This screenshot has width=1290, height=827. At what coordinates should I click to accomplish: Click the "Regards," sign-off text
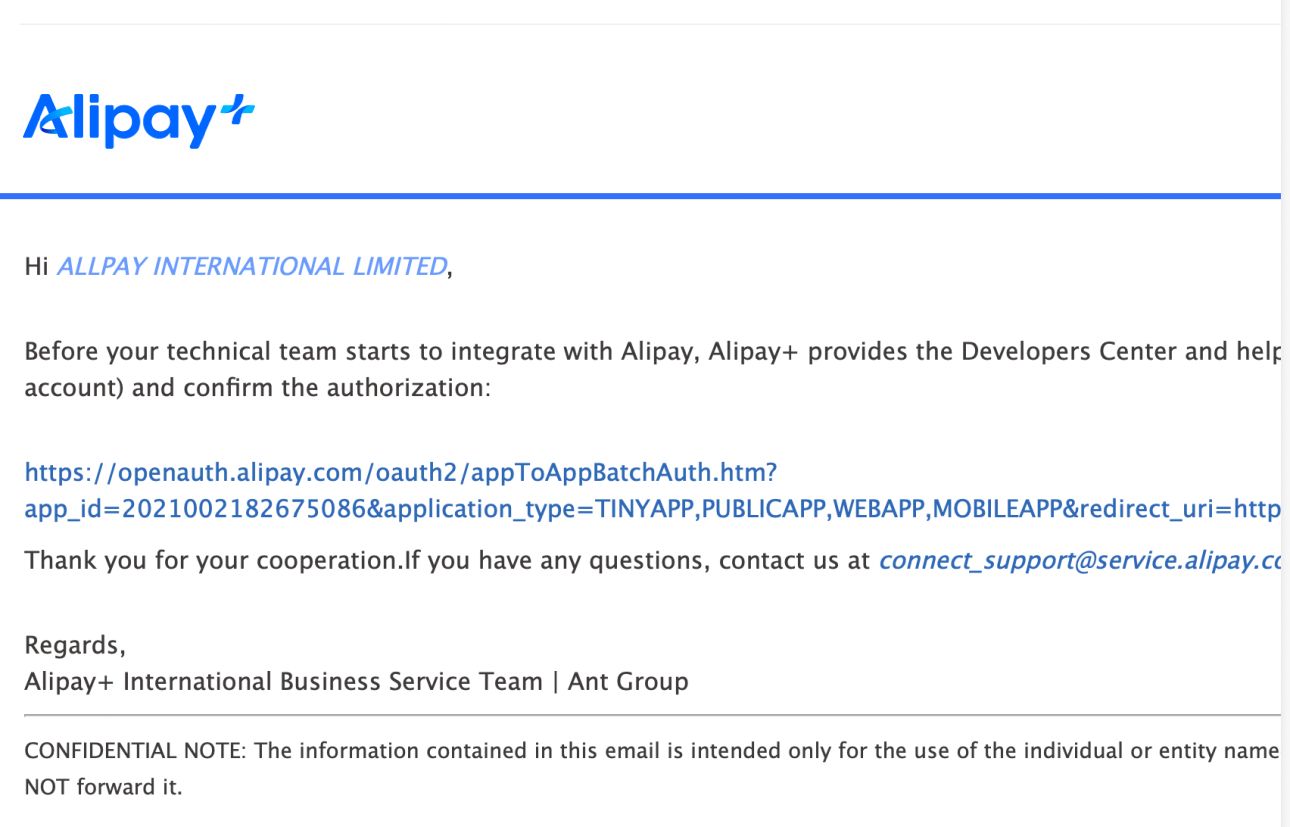point(75,645)
